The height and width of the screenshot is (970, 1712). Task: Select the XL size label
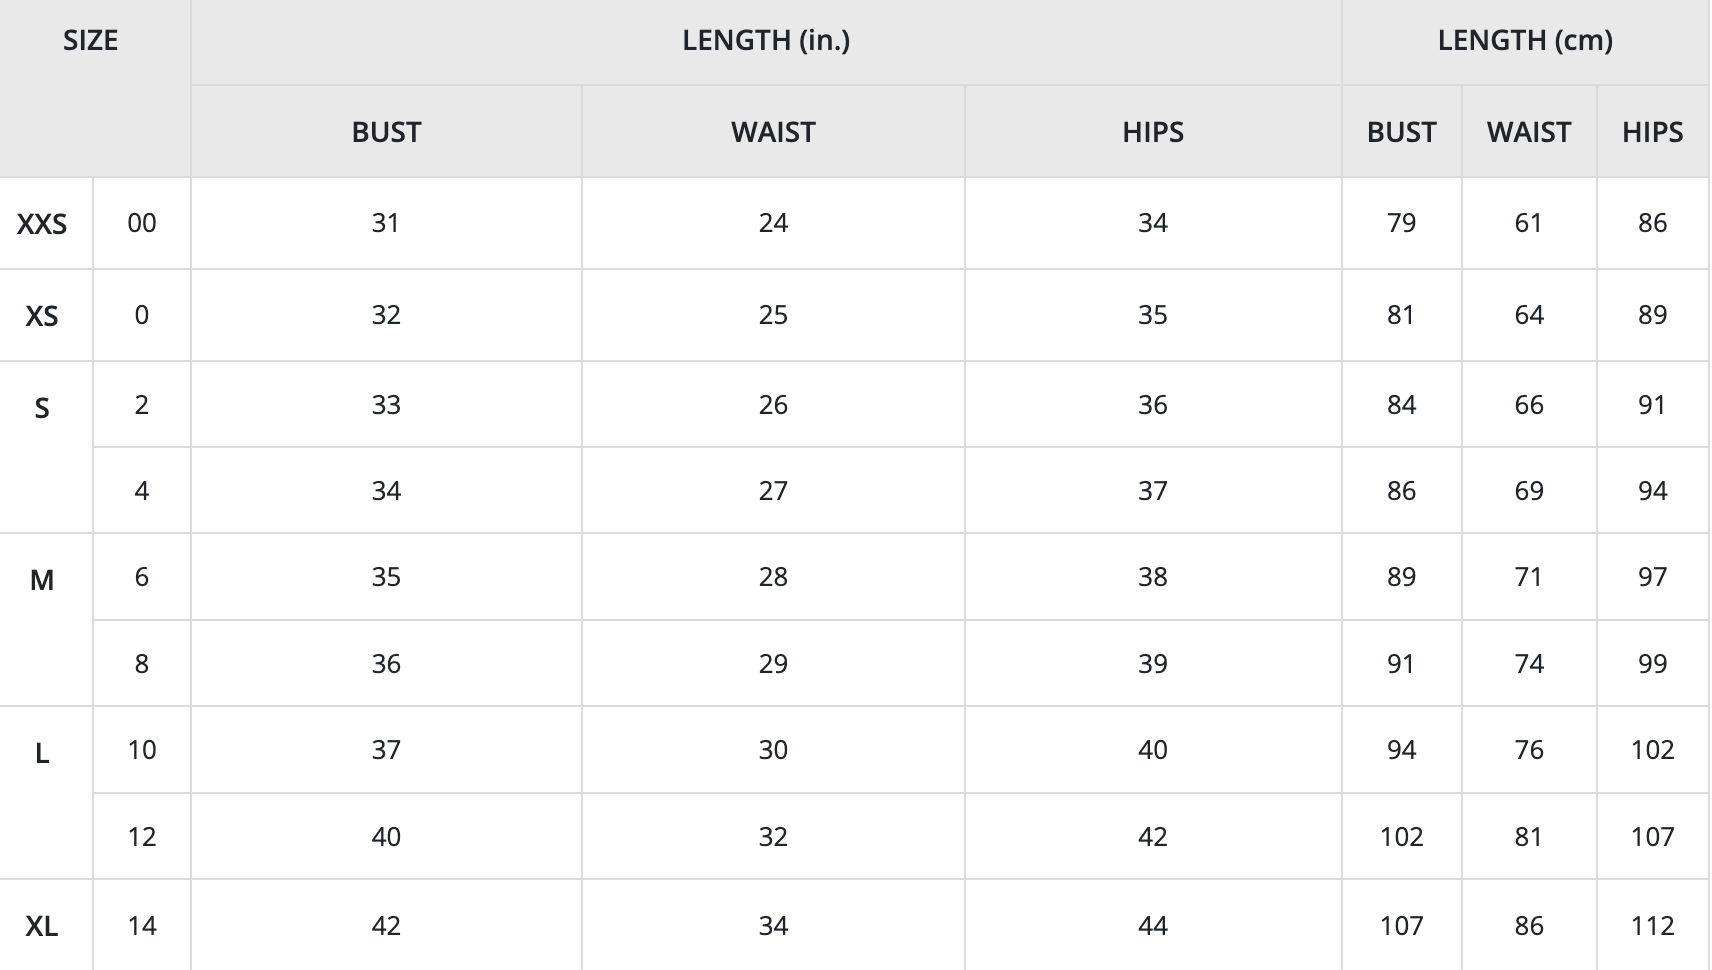point(42,926)
